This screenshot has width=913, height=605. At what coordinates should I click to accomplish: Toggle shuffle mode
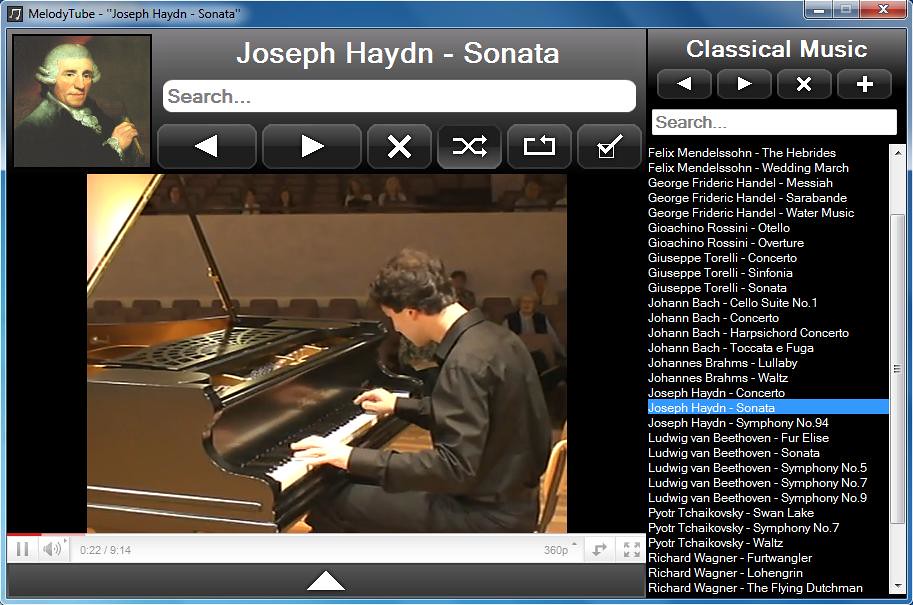469,146
